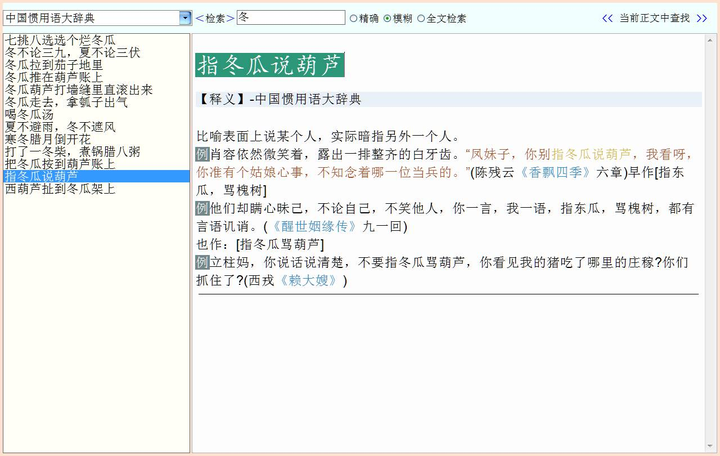Image resolution: width=720 pixels, height=456 pixels.
Task: Open the 《醒世姻缘传》 book link
Action: point(315,226)
